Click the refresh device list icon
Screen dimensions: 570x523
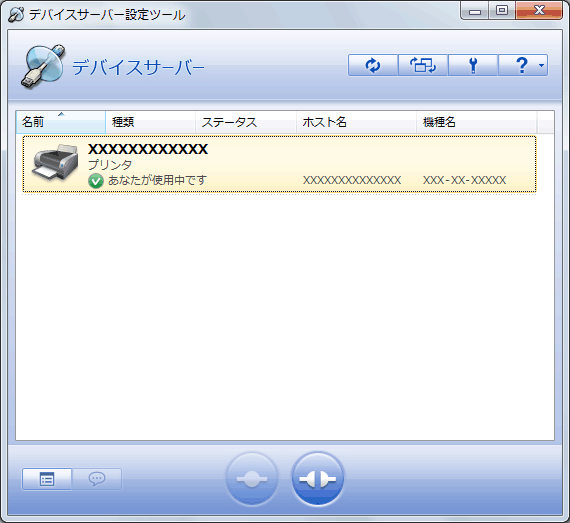373,65
